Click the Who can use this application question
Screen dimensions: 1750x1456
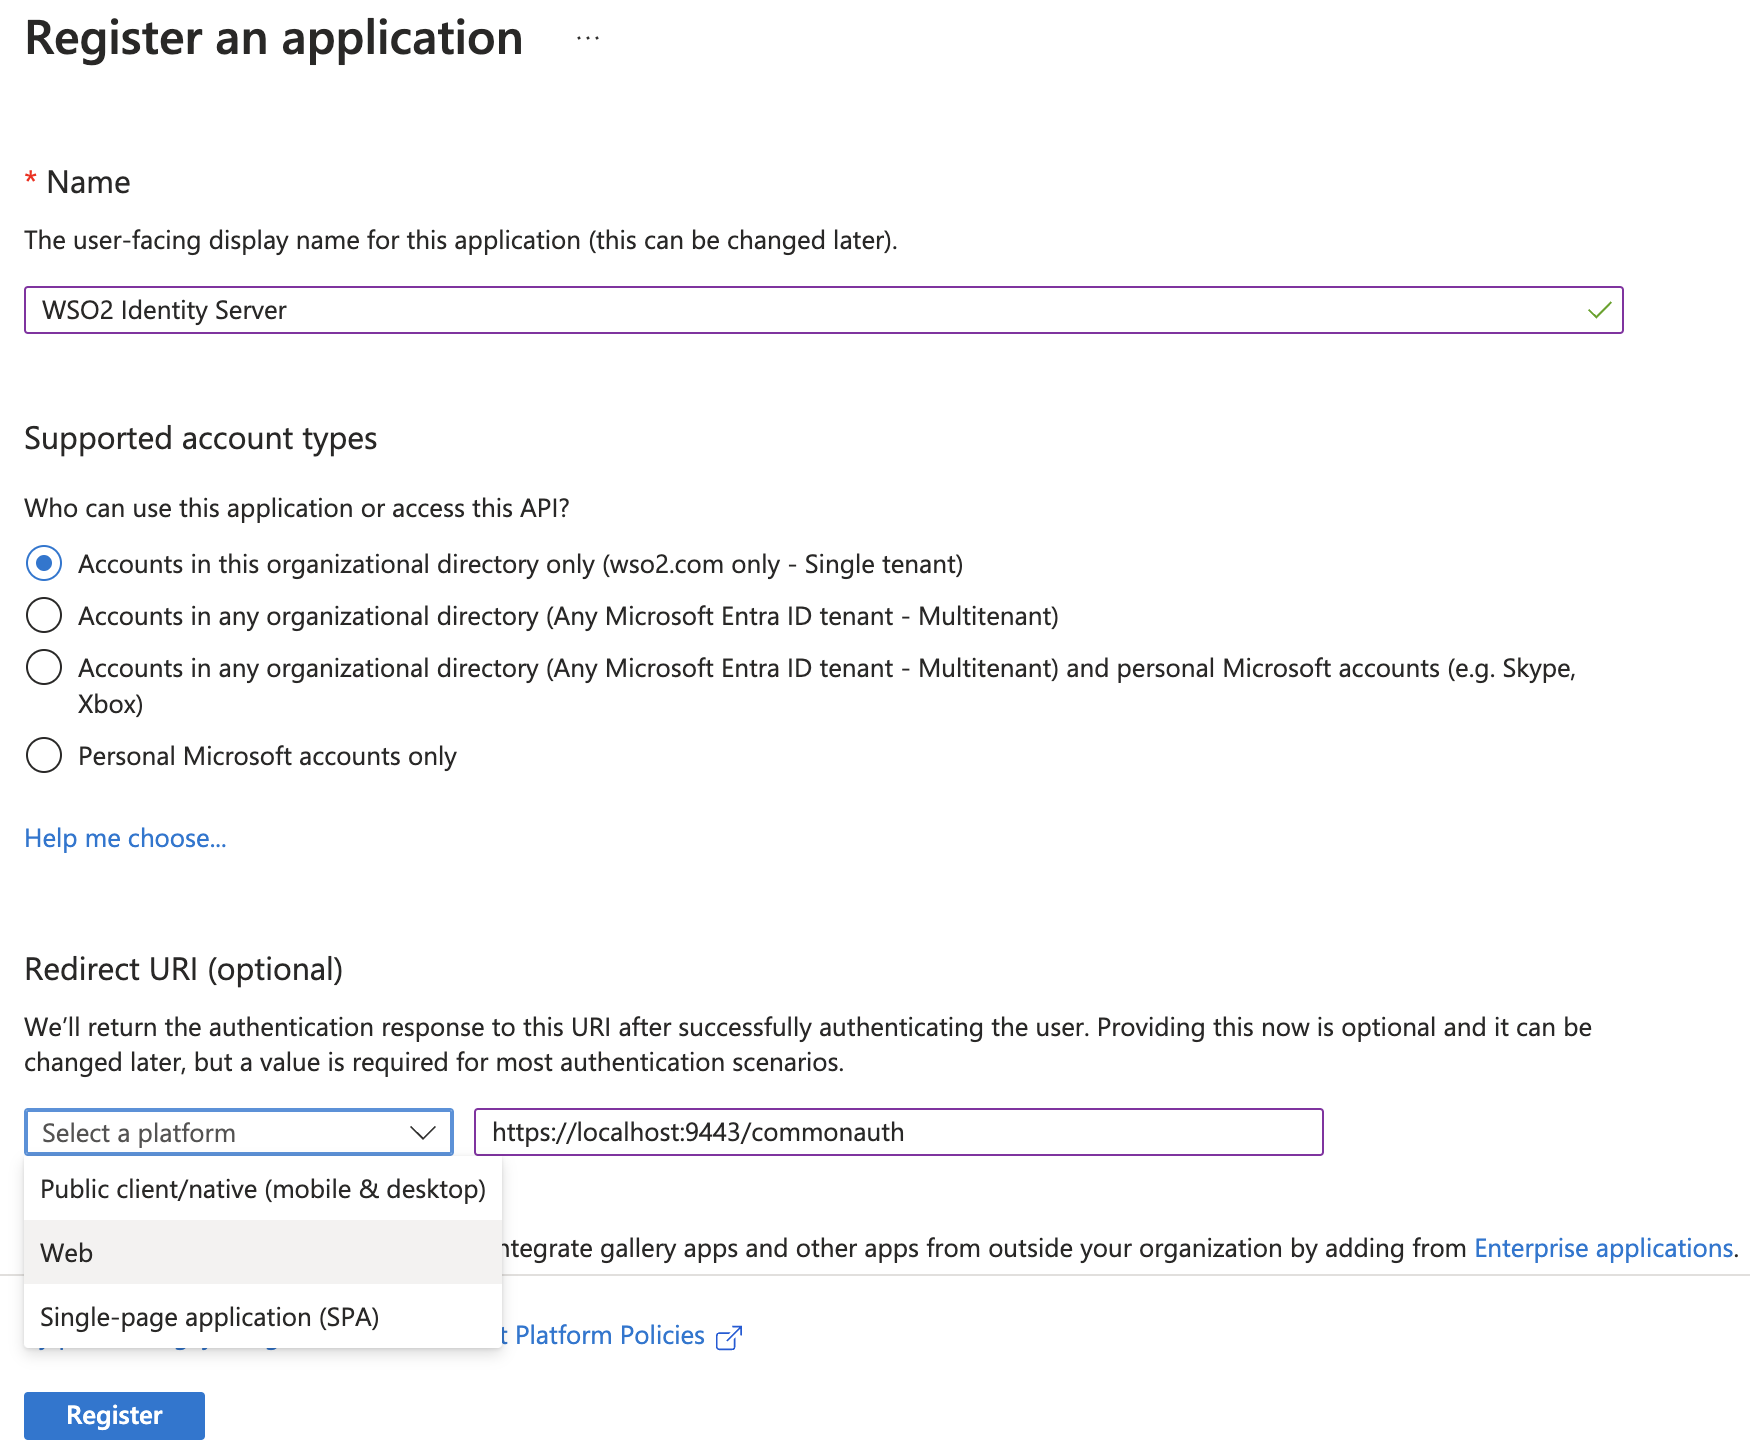[x=296, y=508]
